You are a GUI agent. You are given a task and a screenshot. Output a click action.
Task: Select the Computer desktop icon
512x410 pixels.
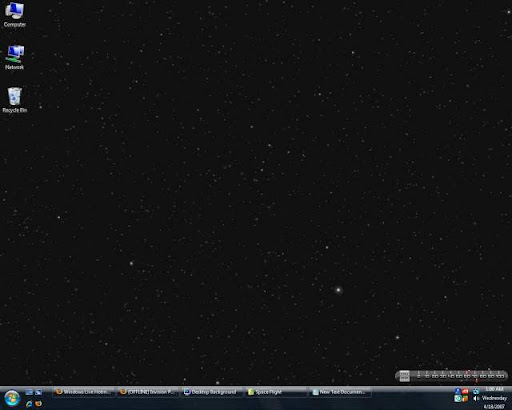pos(14,14)
